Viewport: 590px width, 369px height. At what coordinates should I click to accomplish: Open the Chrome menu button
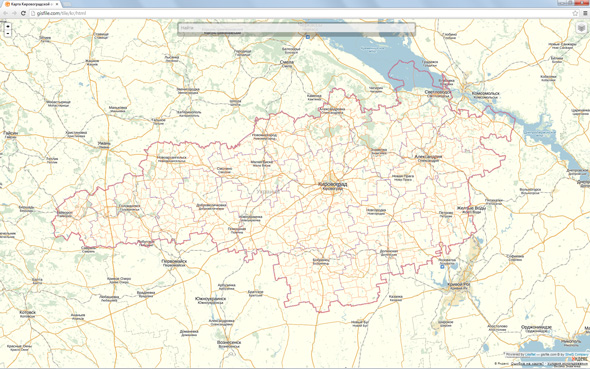(x=585, y=13)
